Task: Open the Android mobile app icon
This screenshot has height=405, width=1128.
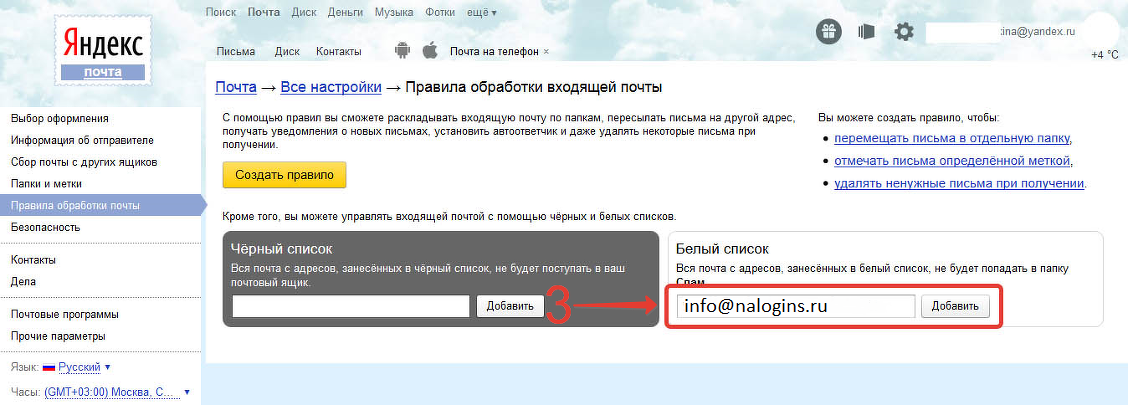Action: [x=402, y=51]
